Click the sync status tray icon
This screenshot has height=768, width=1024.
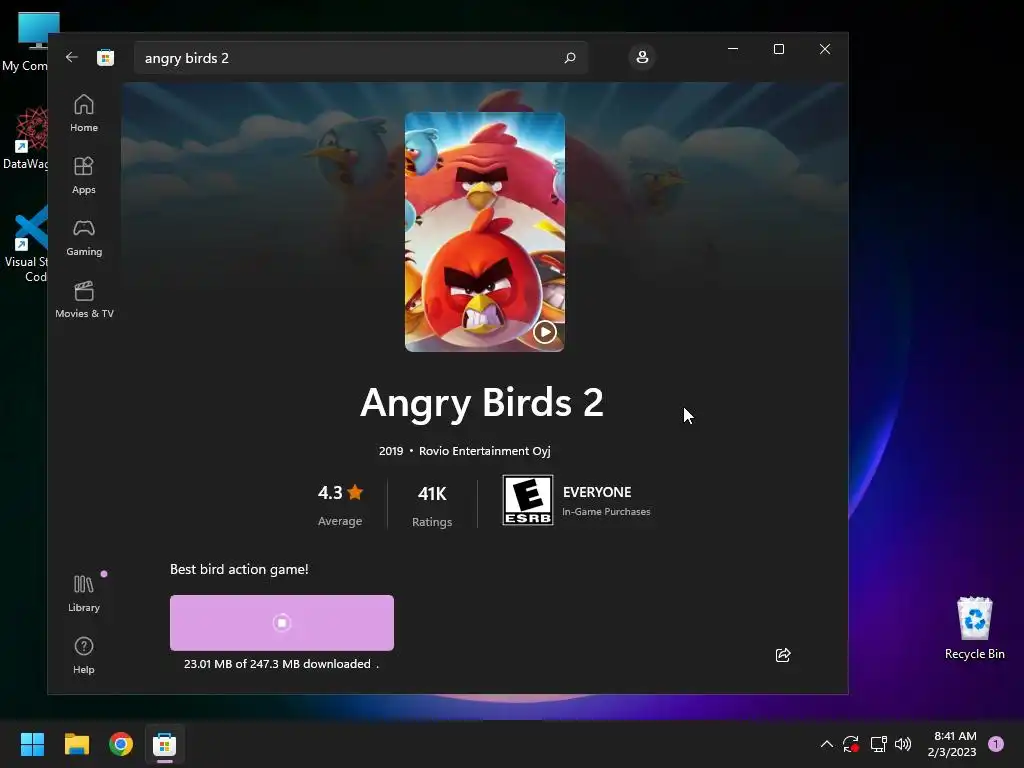(851, 744)
